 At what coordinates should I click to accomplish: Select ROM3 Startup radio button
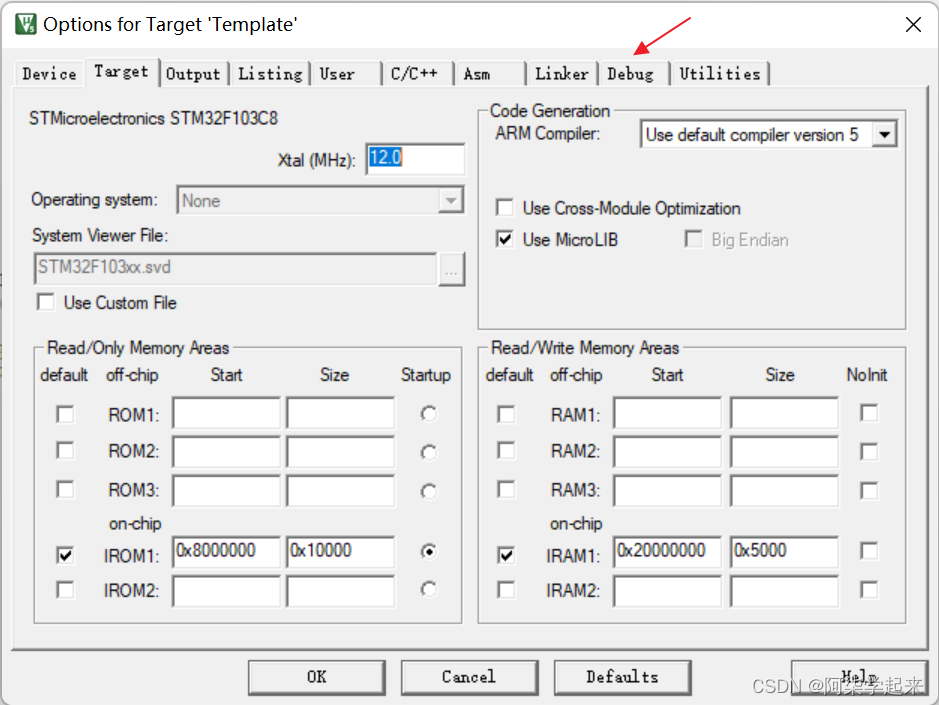(x=428, y=491)
